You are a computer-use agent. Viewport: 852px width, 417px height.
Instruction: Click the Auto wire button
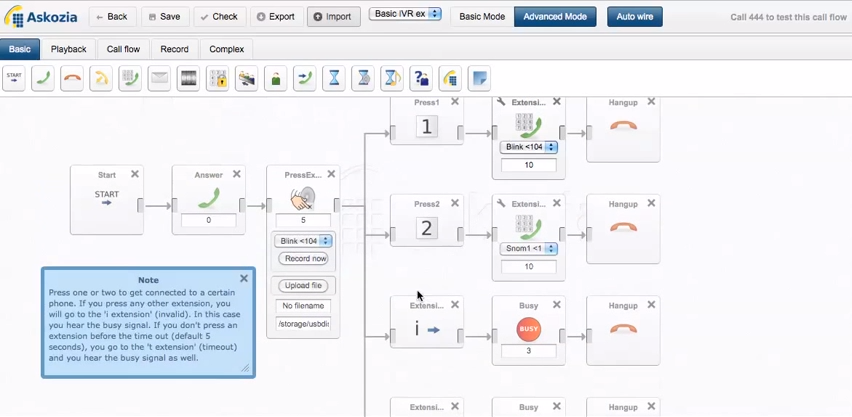pyautogui.click(x=634, y=17)
